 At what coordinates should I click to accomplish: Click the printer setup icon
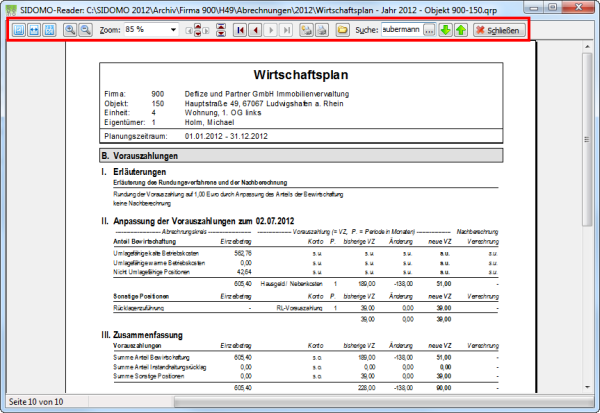click(307, 30)
